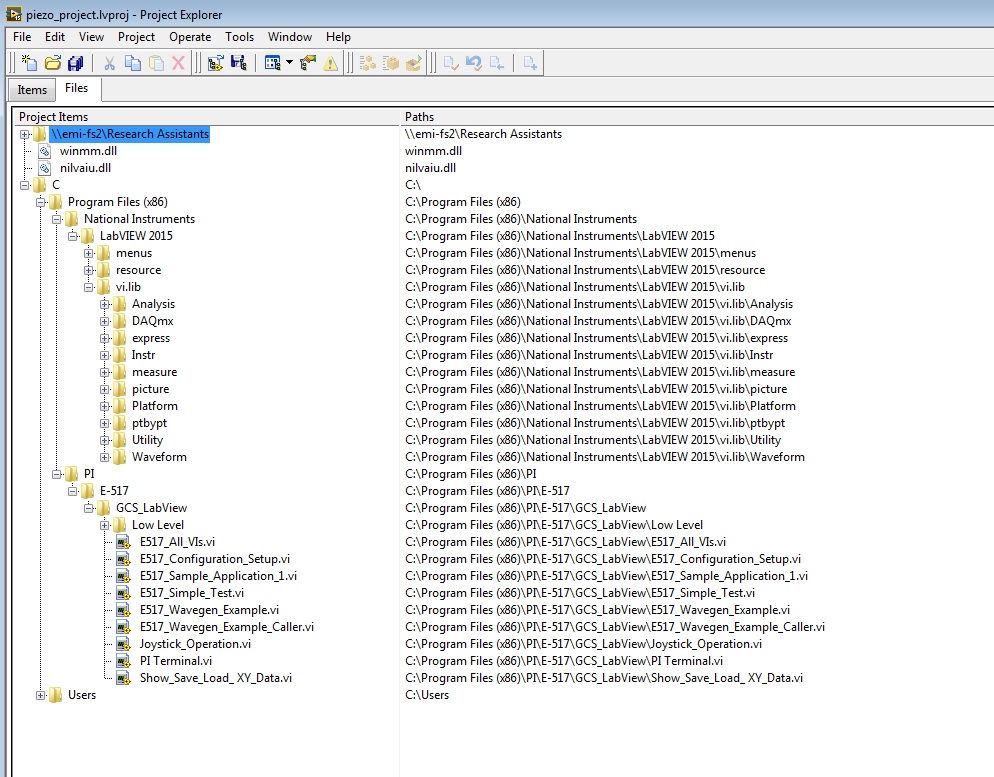Collapse the LabVIEW 2015 folder node

(x=72, y=236)
